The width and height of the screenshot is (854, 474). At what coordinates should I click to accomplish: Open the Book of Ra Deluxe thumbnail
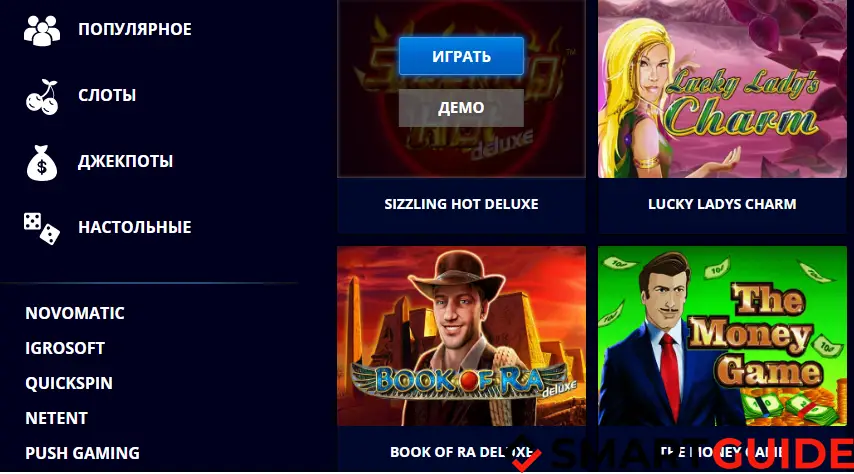pyautogui.click(x=461, y=336)
